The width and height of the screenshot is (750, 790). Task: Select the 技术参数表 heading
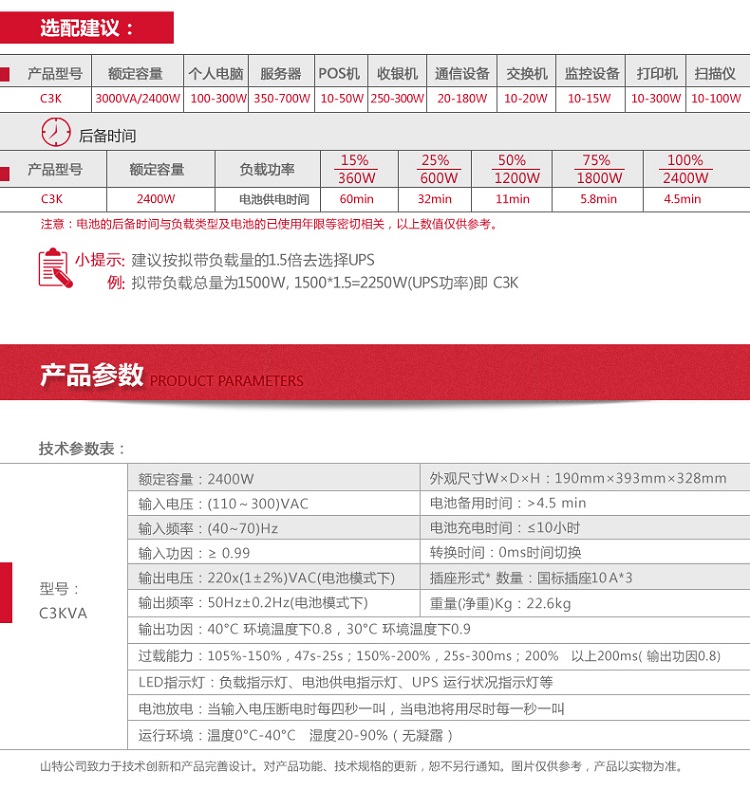click(x=82, y=448)
